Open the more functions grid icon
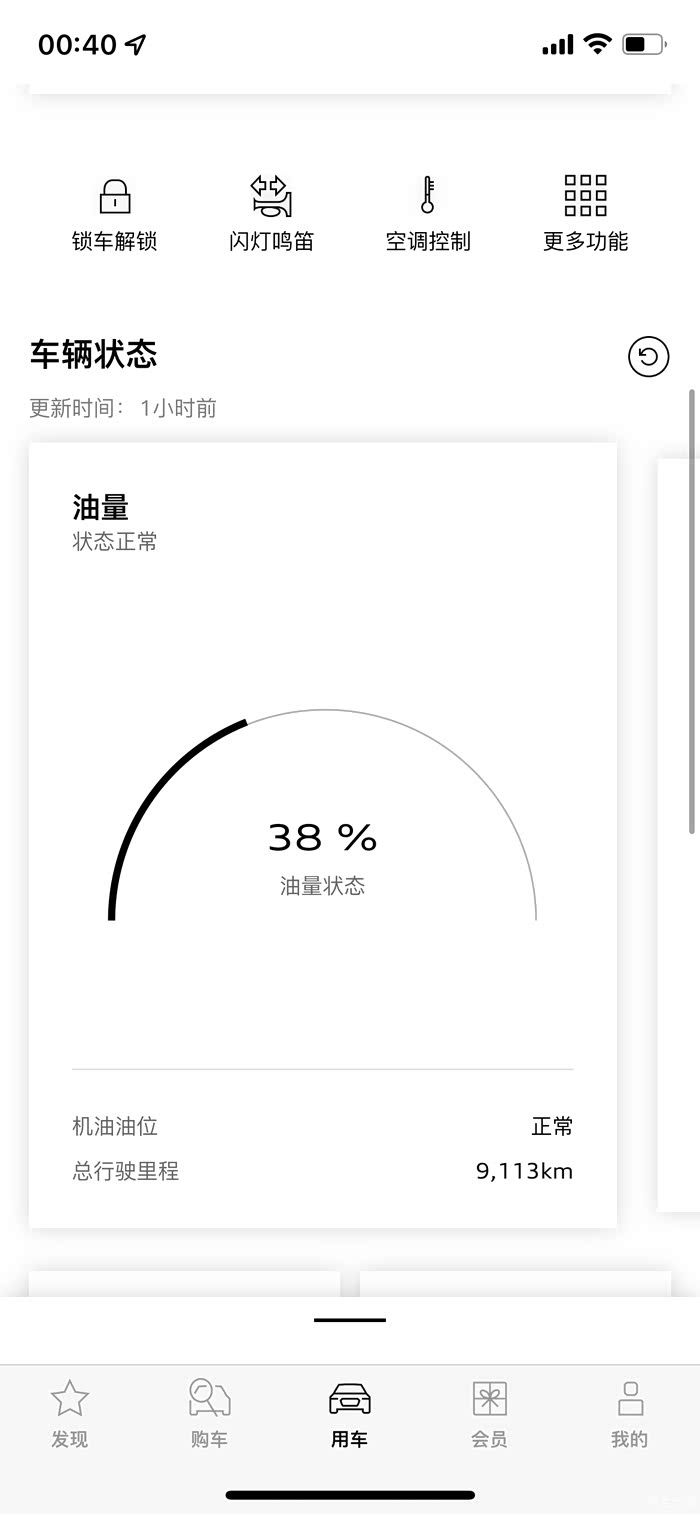Image resolution: width=700 pixels, height=1514 pixels. [585, 196]
